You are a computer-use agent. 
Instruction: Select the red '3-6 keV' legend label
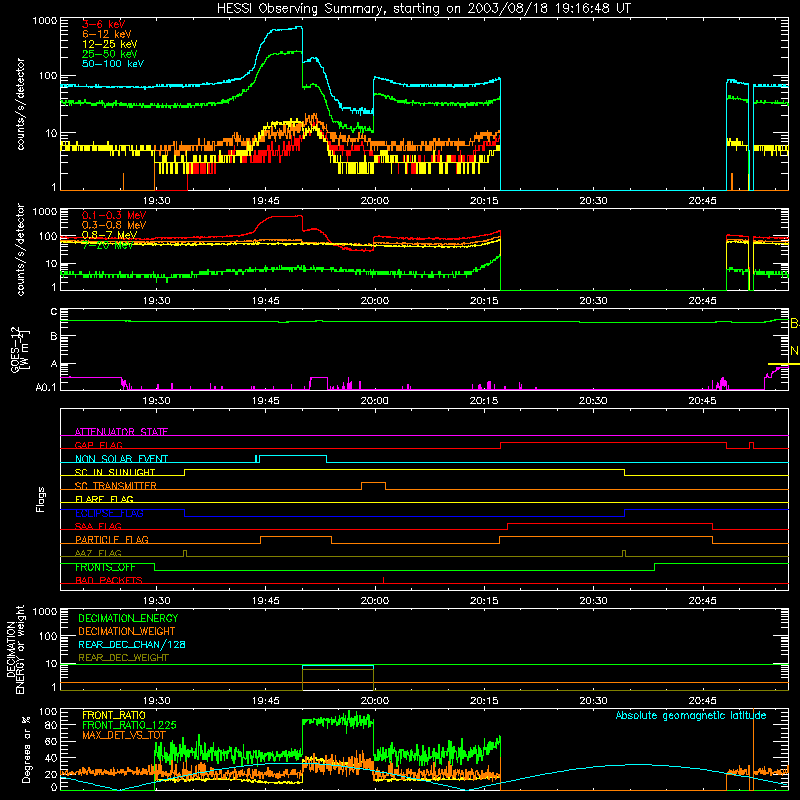(103, 24)
